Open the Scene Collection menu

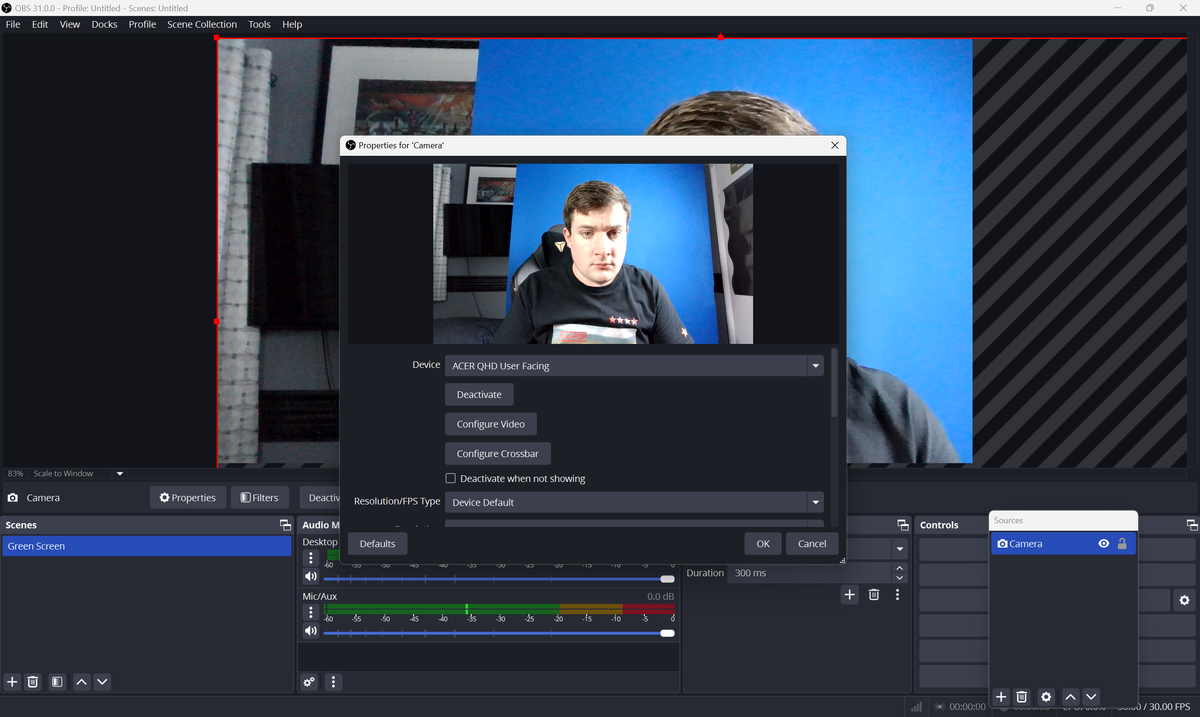[202, 24]
